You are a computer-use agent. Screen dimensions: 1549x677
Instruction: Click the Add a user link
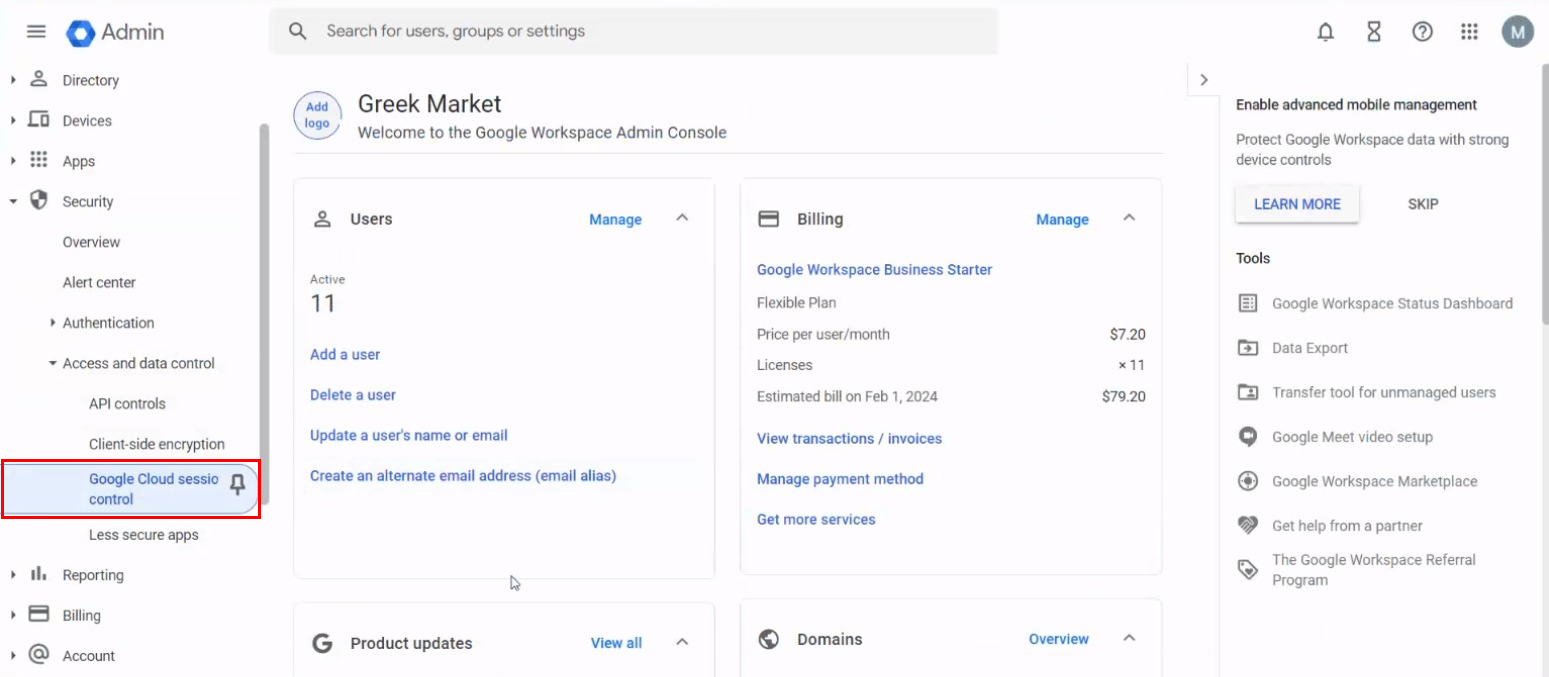click(x=345, y=355)
